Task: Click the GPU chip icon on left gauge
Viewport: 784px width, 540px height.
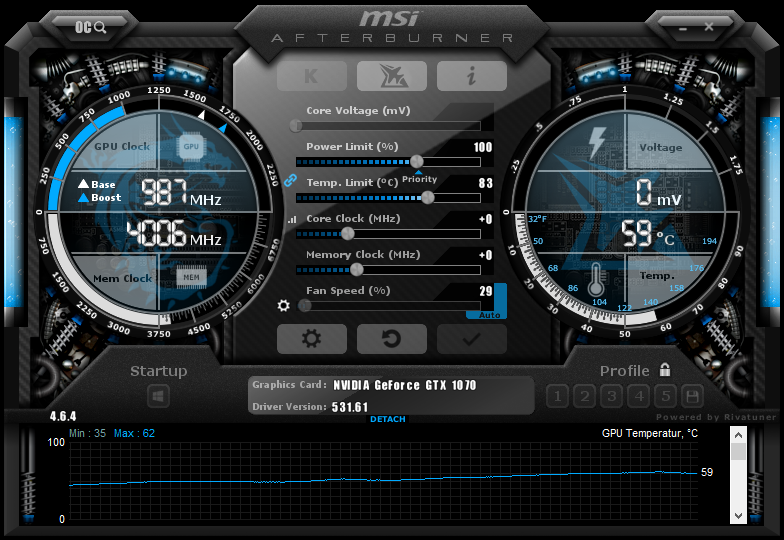Action: [x=191, y=146]
